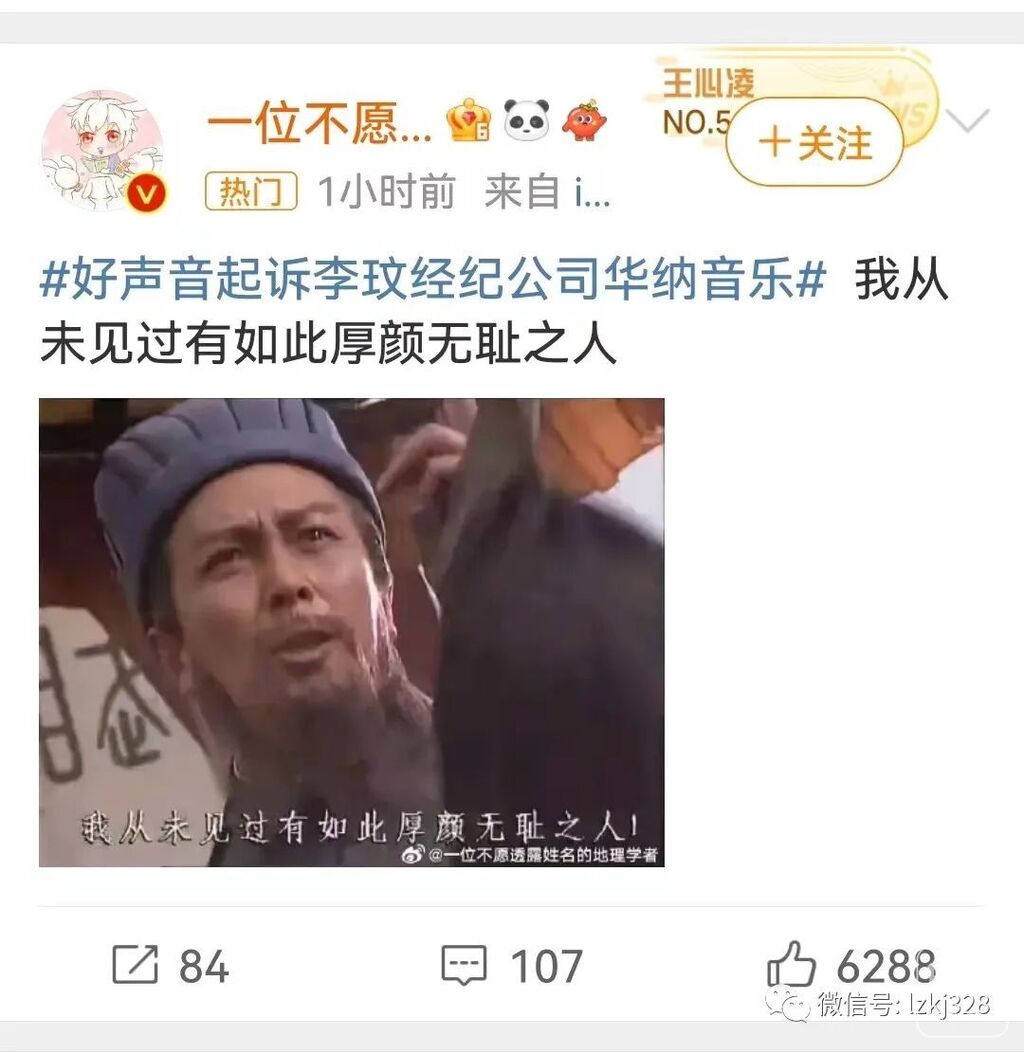1024x1053 pixels.
Task: Open the 一位不愿... username
Action: coord(320,122)
